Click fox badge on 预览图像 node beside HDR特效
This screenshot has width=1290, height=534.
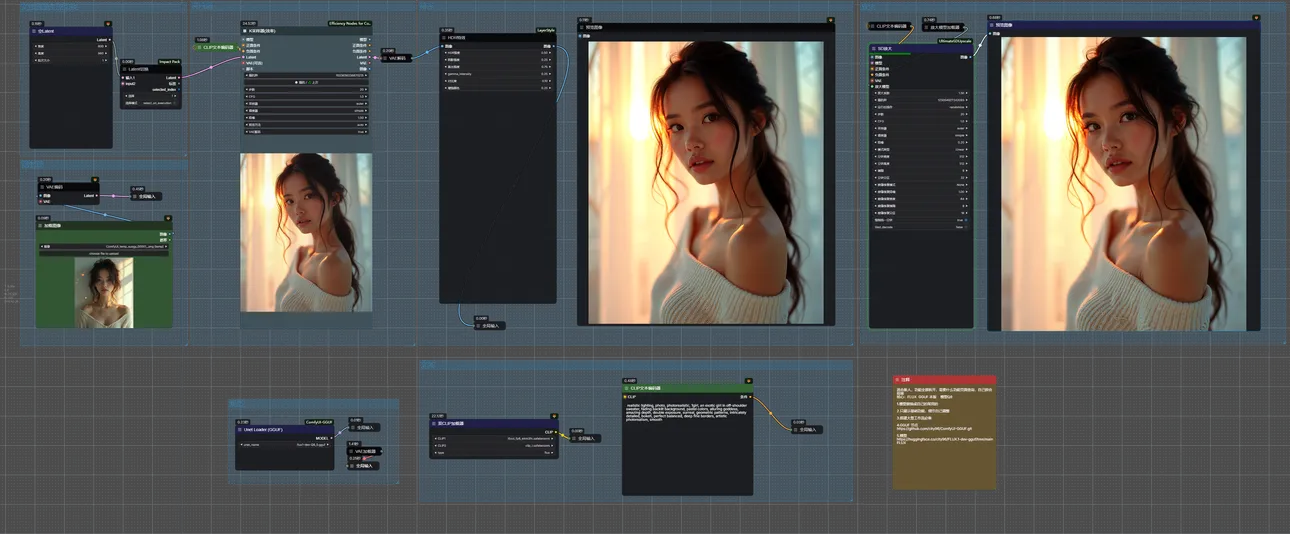[830, 19]
